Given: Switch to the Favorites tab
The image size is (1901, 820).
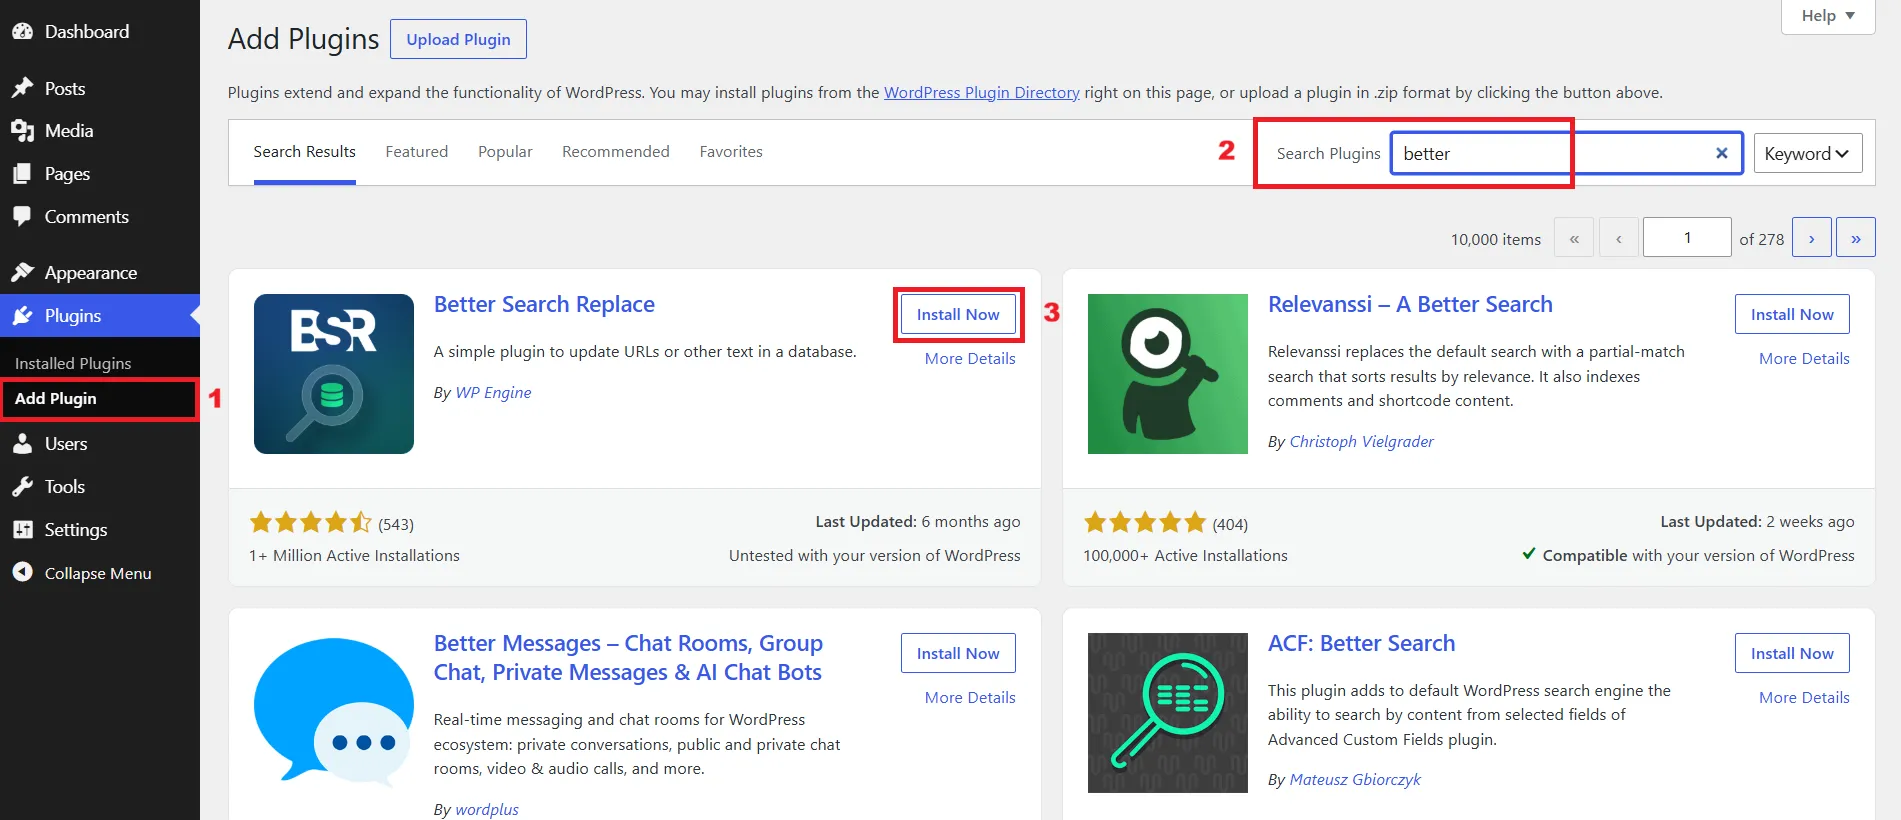Looking at the screenshot, I should (731, 152).
